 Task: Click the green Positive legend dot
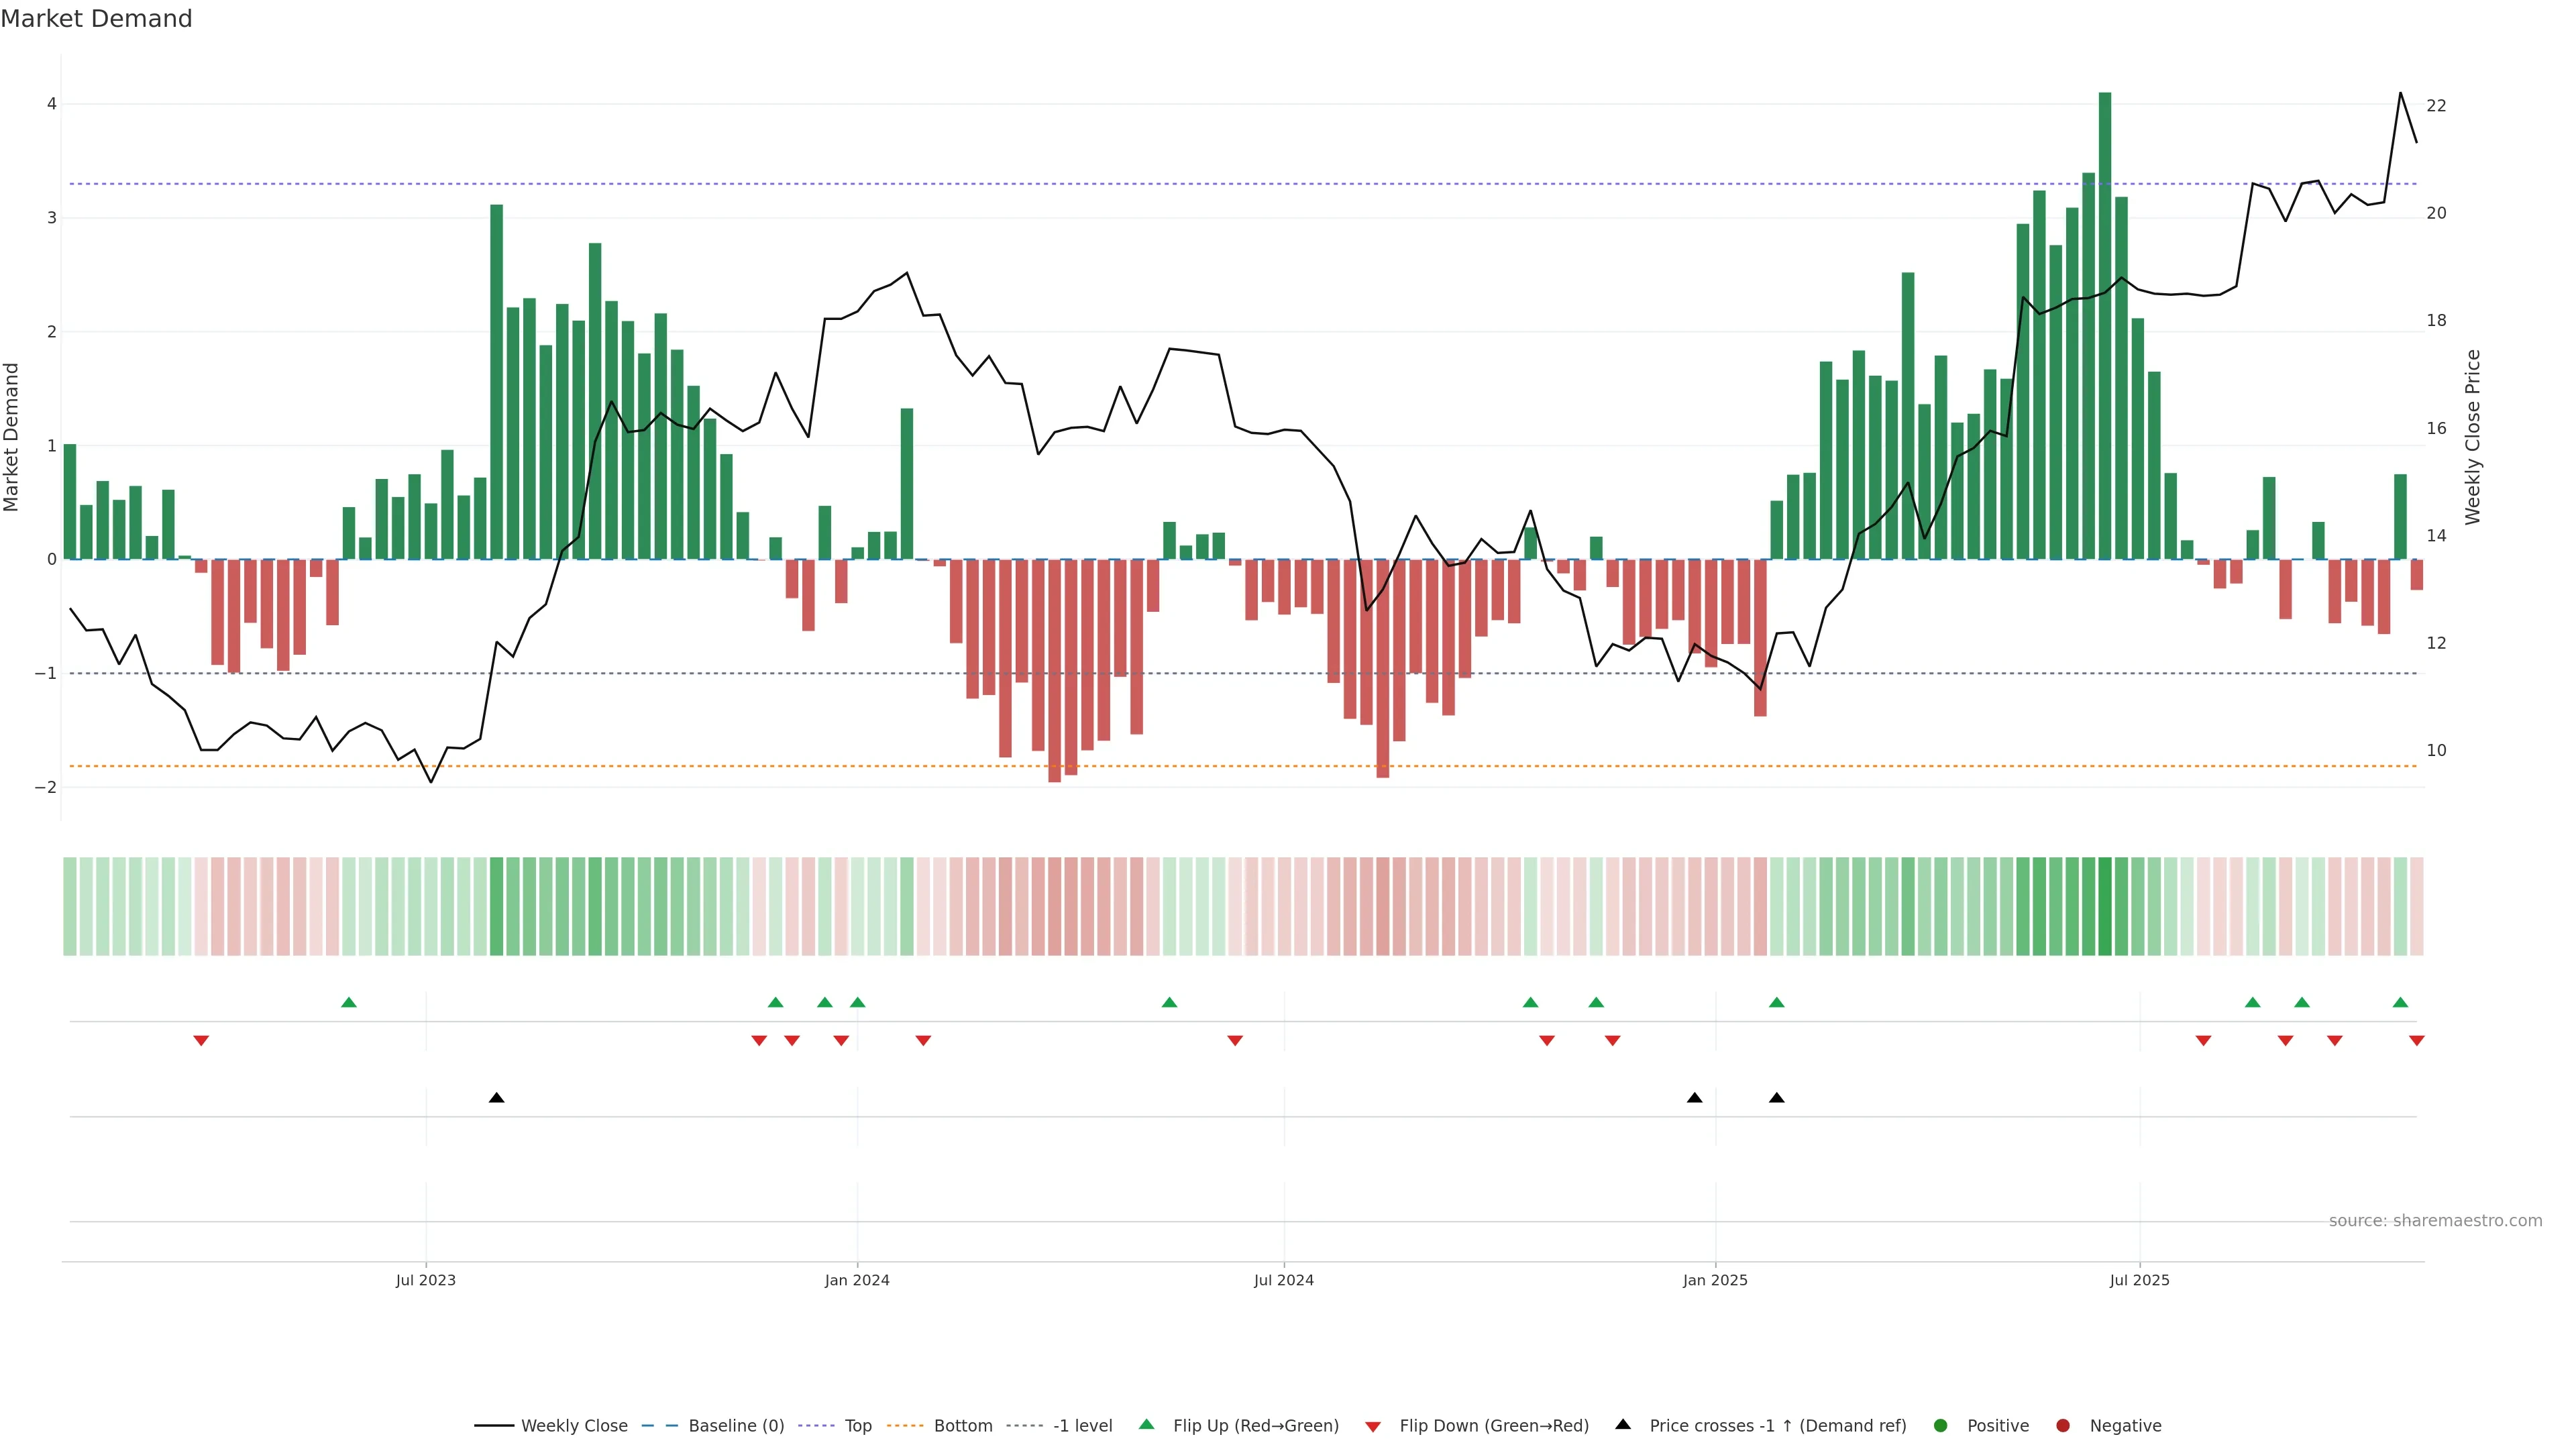1941,1426
